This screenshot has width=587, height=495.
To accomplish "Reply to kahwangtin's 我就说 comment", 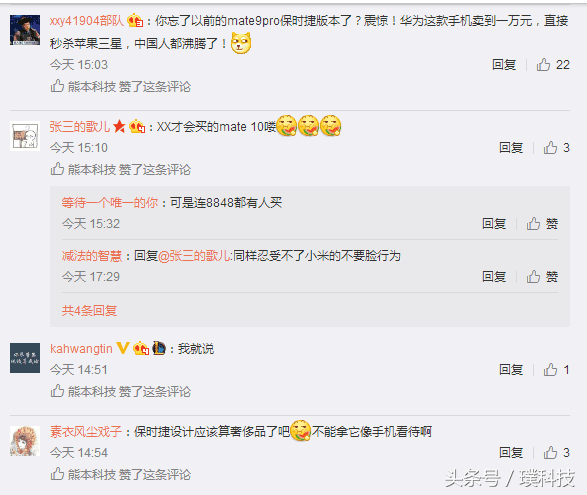I will (x=511, y=370).
